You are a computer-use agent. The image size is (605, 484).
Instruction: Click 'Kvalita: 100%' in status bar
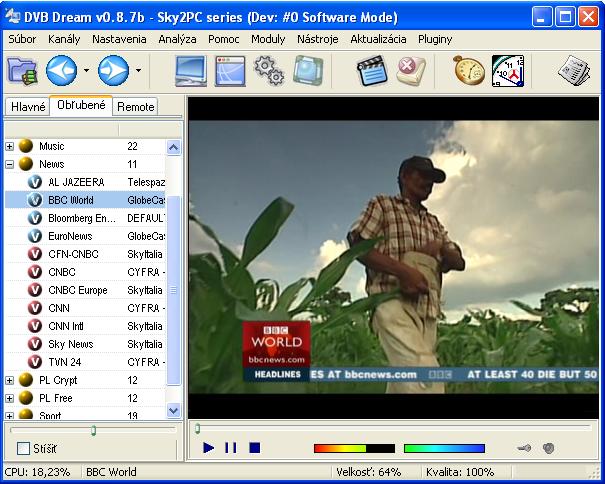(x=460, y=472)
